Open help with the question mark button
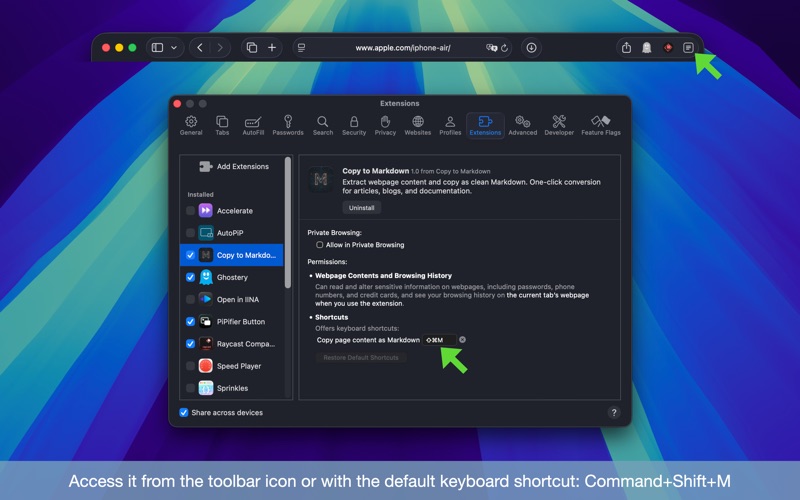800x500 pixels. click(x=614, y=412)
